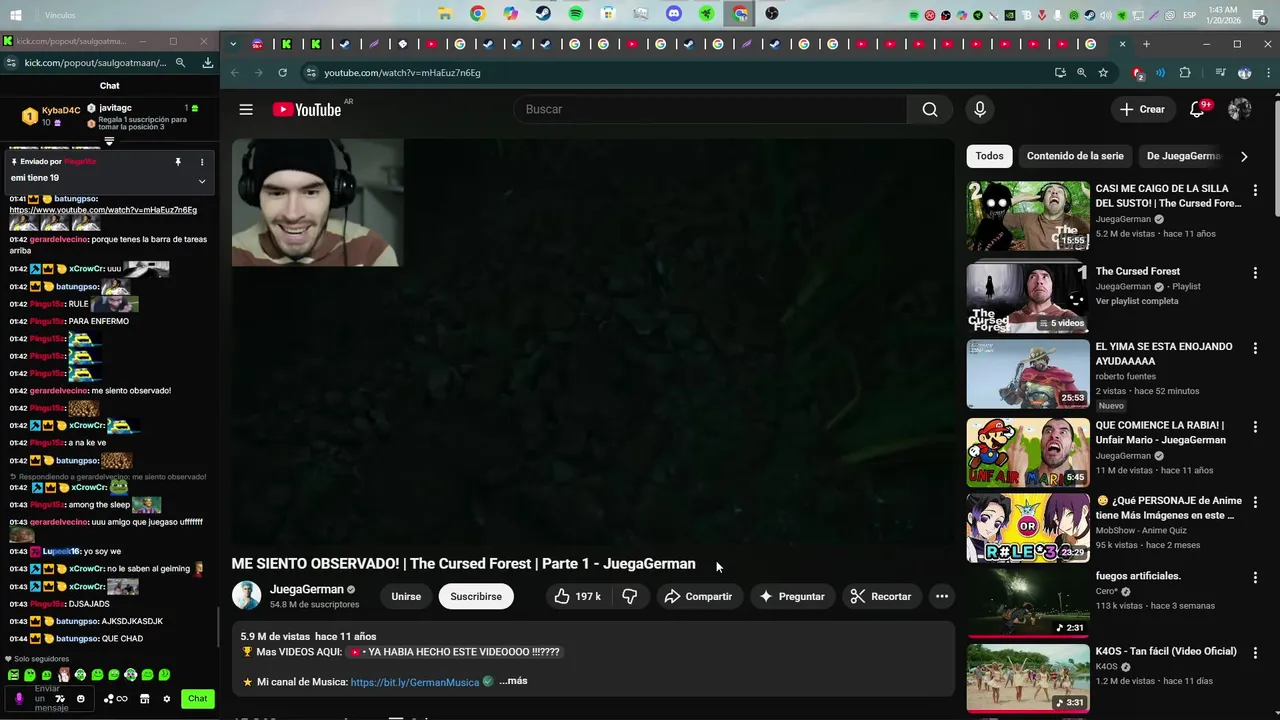
Task: Open pinned message three-dot menu in Kick
Action: 202,162
